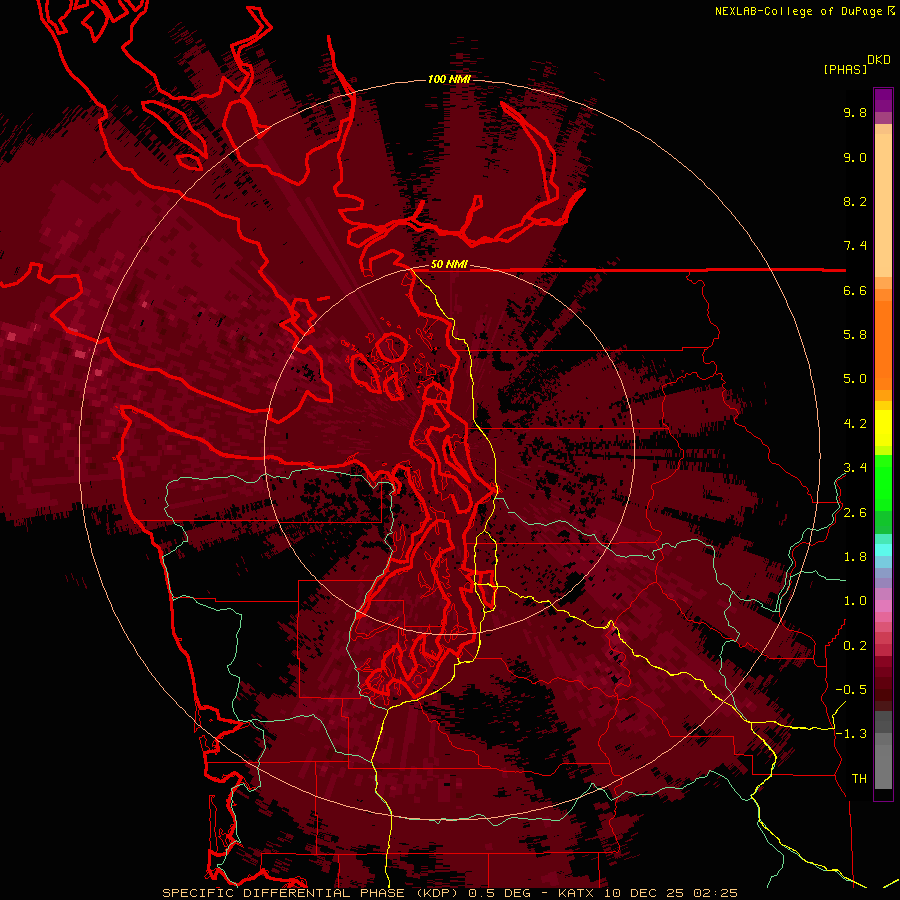Click the cyan band of the color scale
The width and height of the screenshot is (900, 900).
coord(883,550)
